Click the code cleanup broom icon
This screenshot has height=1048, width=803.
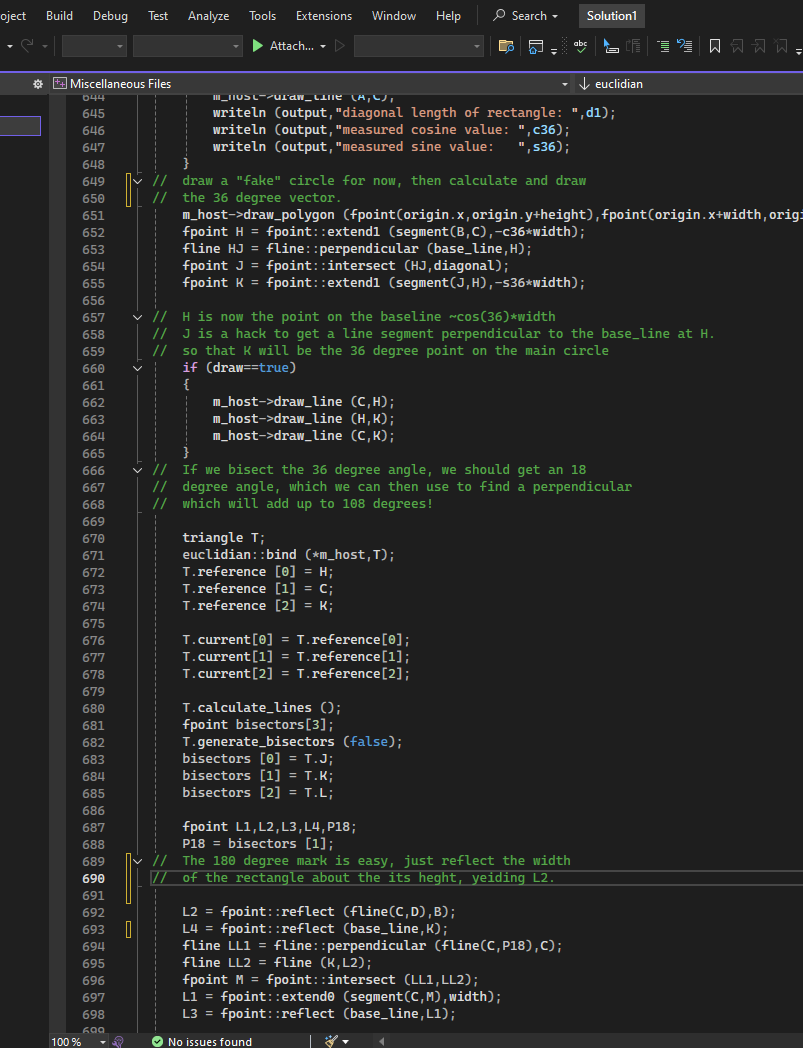point(331,1041)
